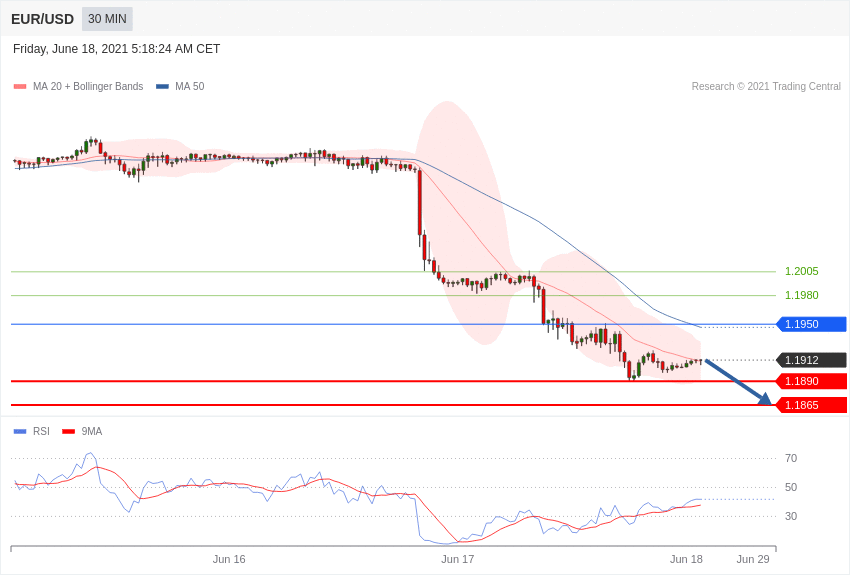The width and height of the screenshot is (850, 576).
Task: Select the black 1.1912 current price tag
Action: [x=811, y=360]
